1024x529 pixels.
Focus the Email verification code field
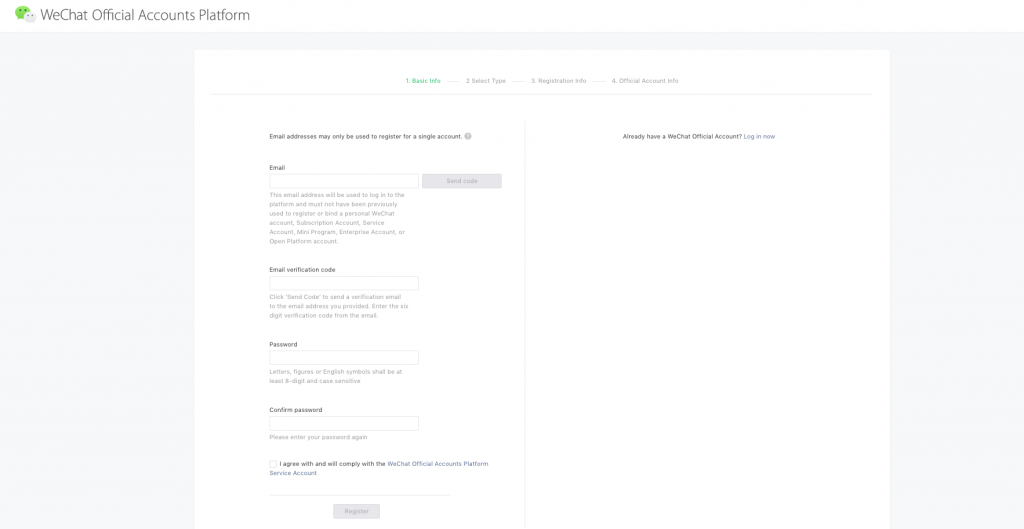[x=344, y=283]
